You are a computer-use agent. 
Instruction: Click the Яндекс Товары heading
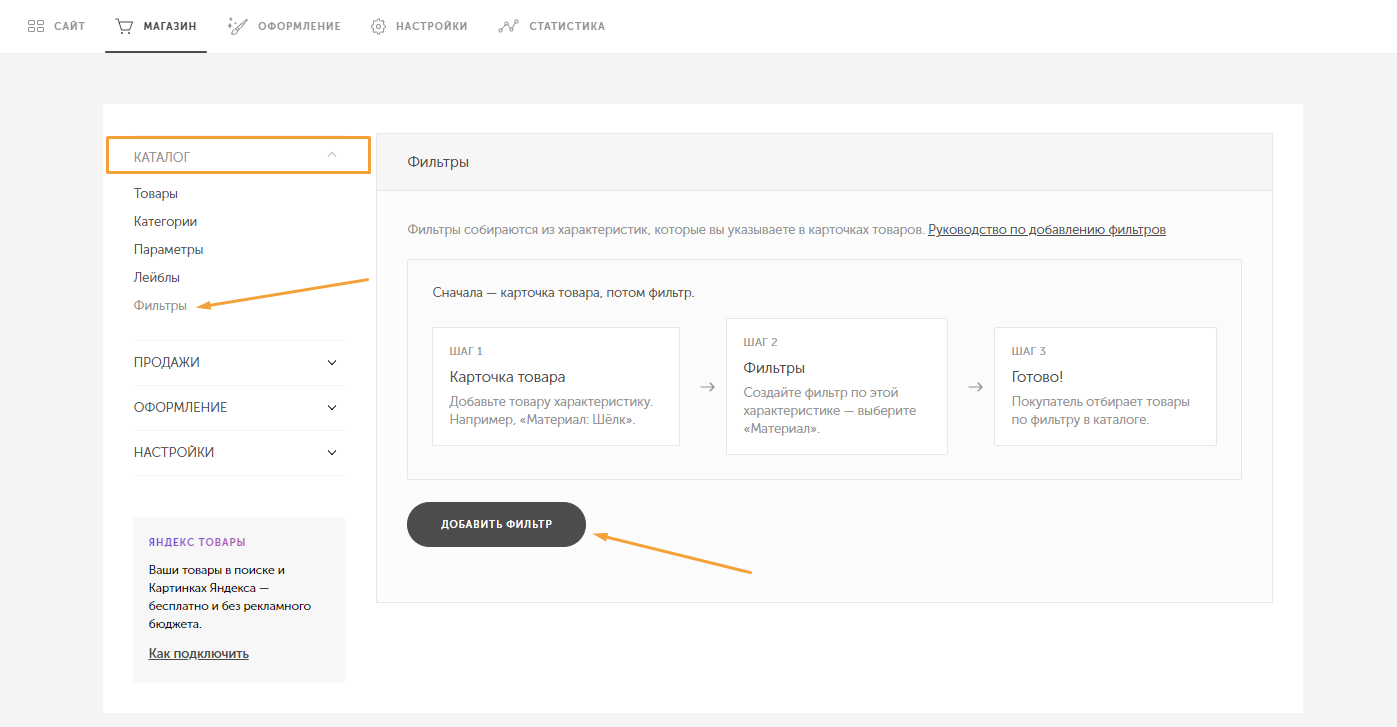[x=197, y=541]
